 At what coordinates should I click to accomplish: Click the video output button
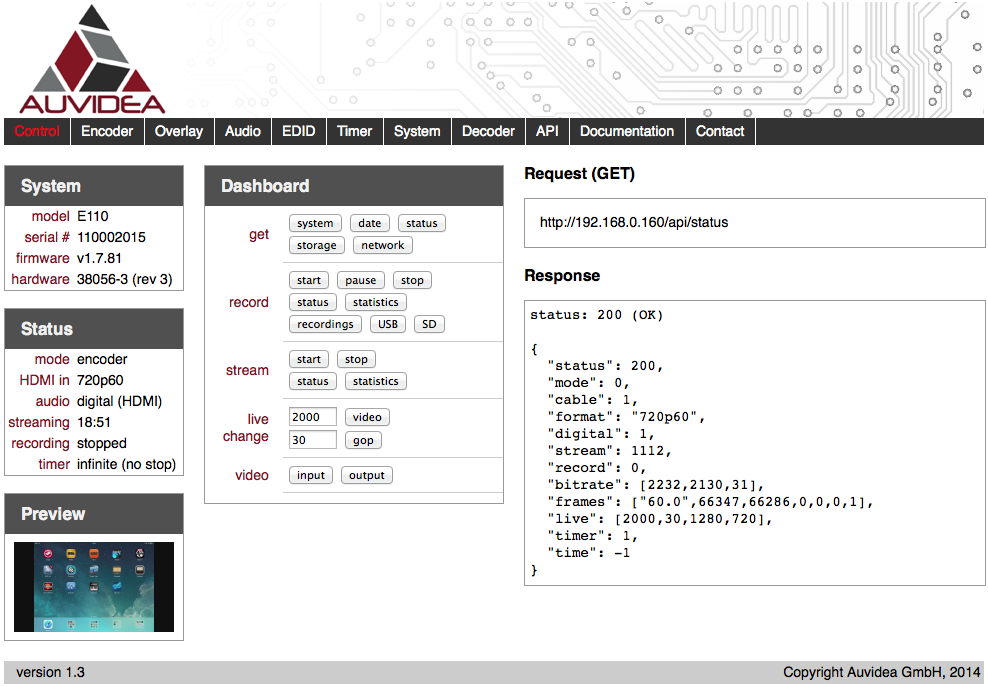pos(367,475)
